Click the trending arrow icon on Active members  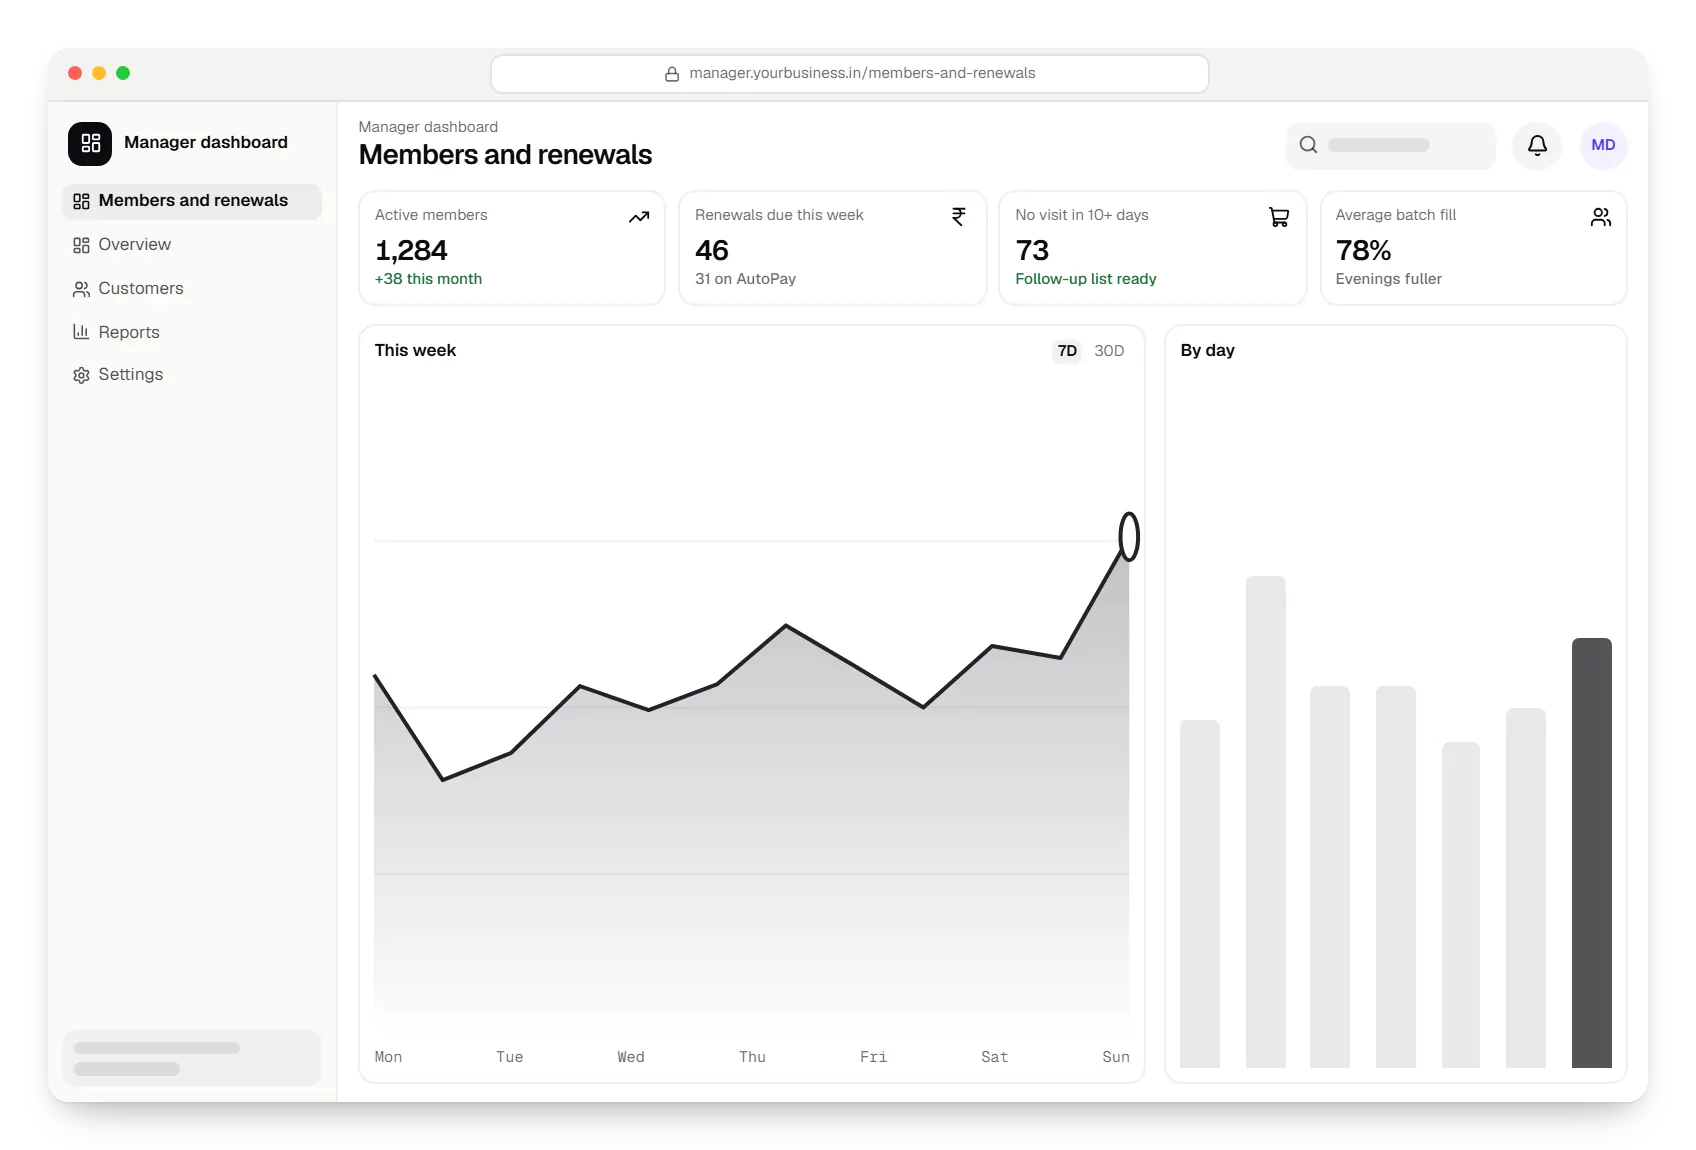coord(639,217)
